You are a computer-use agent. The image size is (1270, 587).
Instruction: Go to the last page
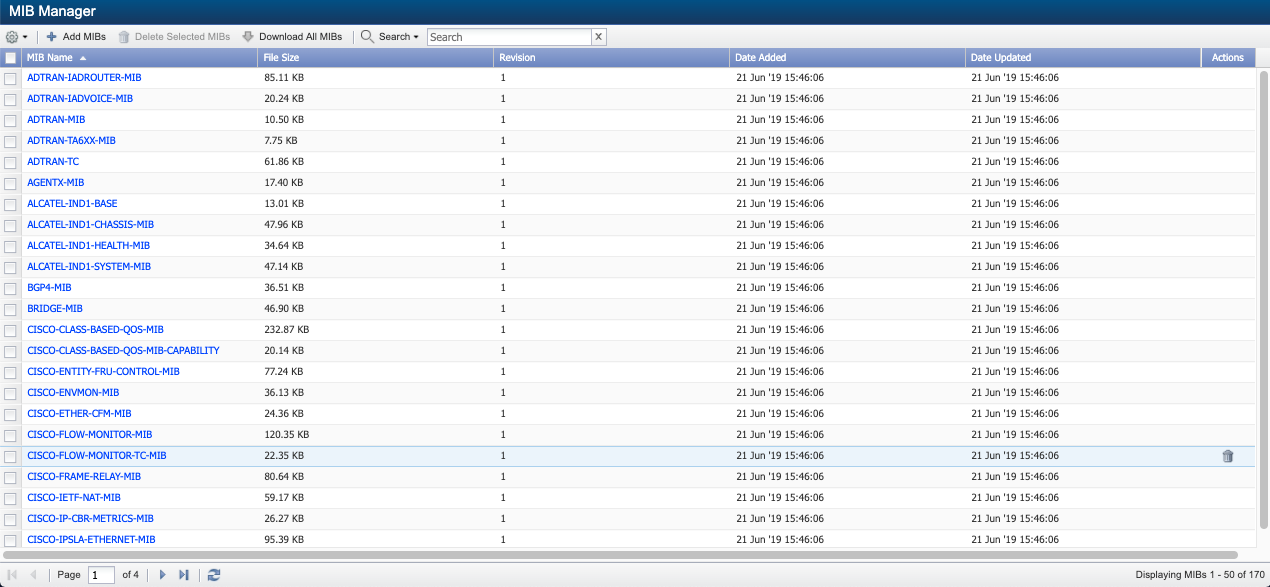[x=184, y=575]
